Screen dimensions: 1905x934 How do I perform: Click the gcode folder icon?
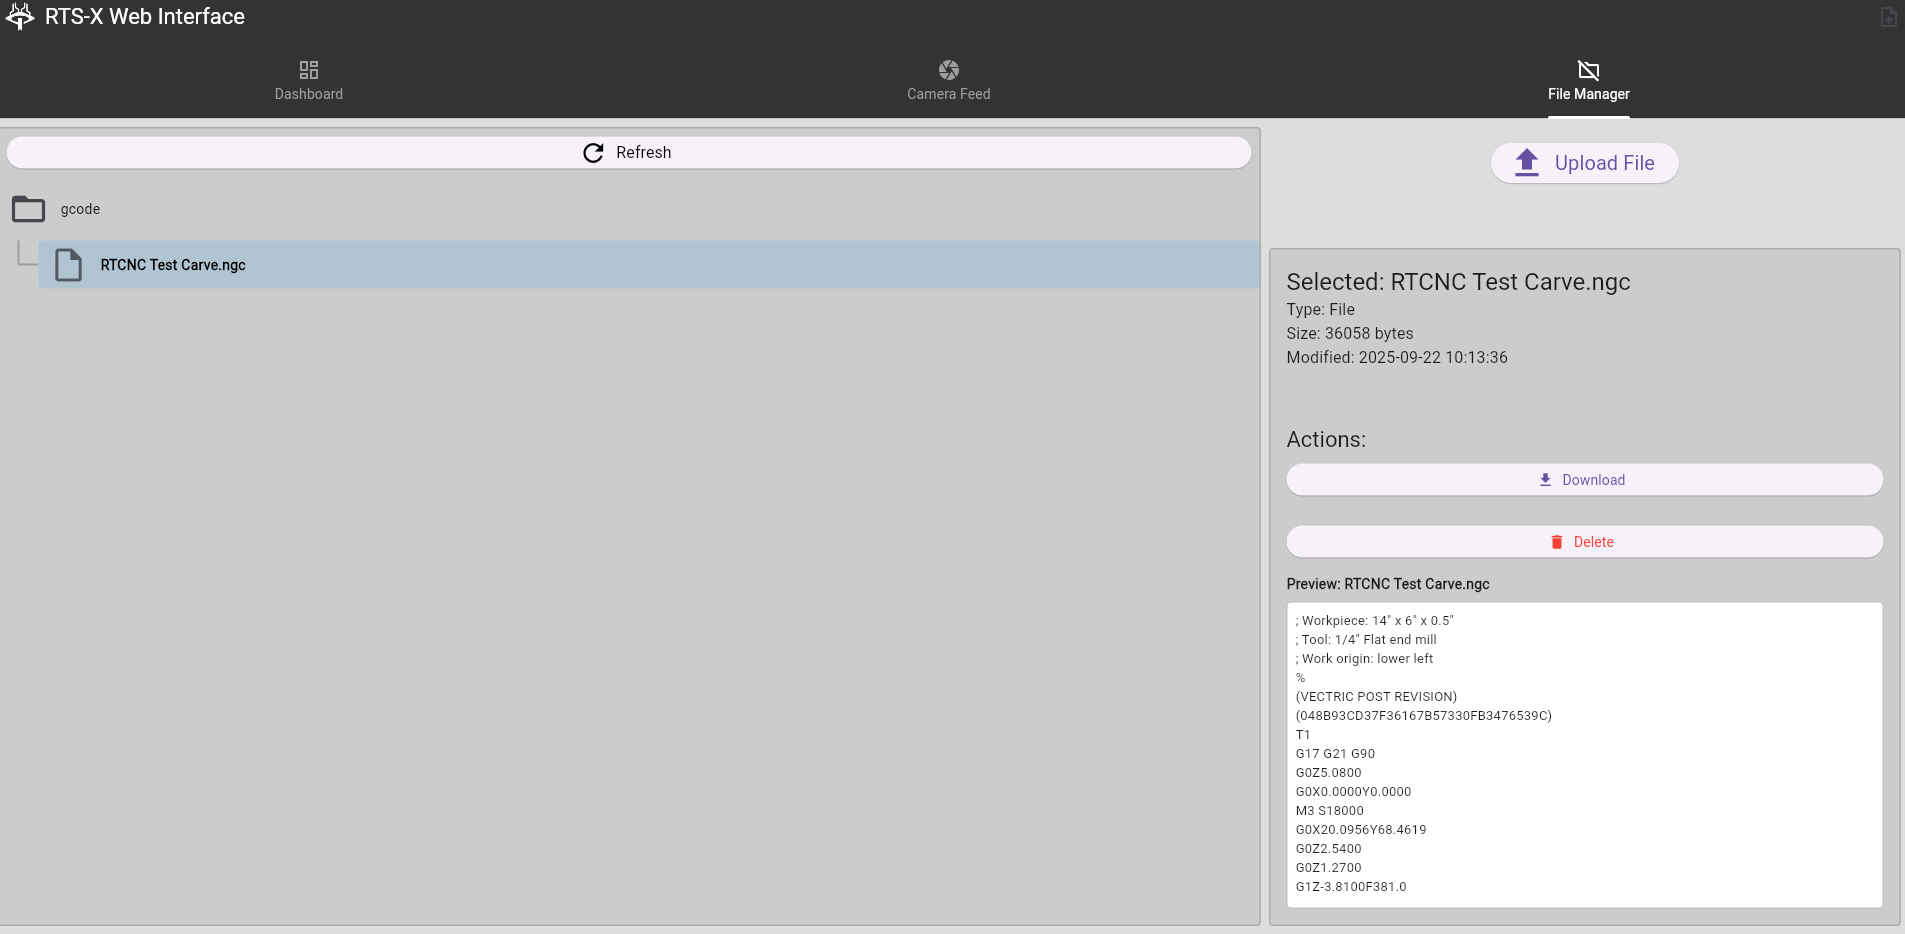coord(29,209)
